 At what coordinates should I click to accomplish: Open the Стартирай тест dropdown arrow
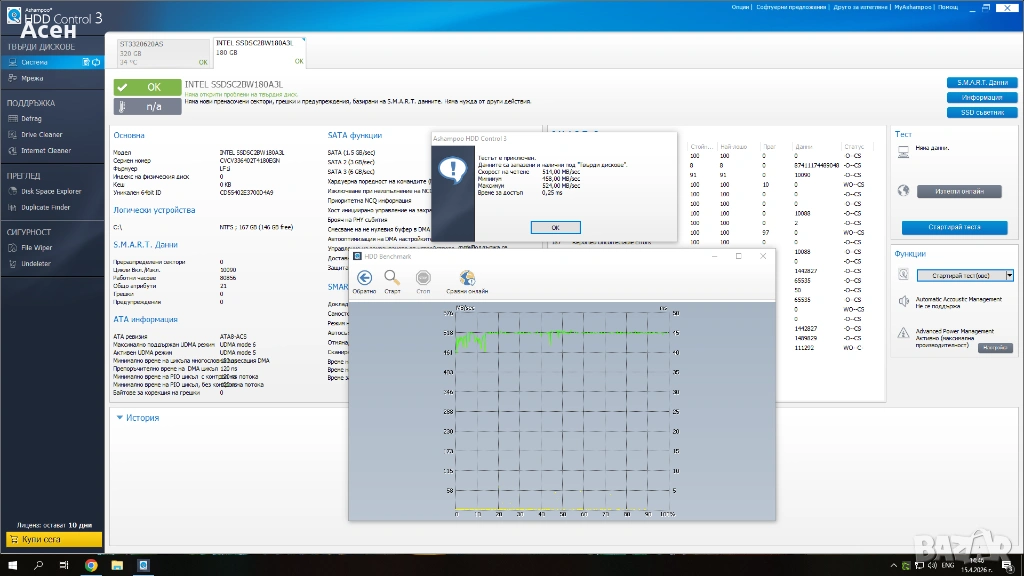pyautogui.click(x=1009, y=275)
